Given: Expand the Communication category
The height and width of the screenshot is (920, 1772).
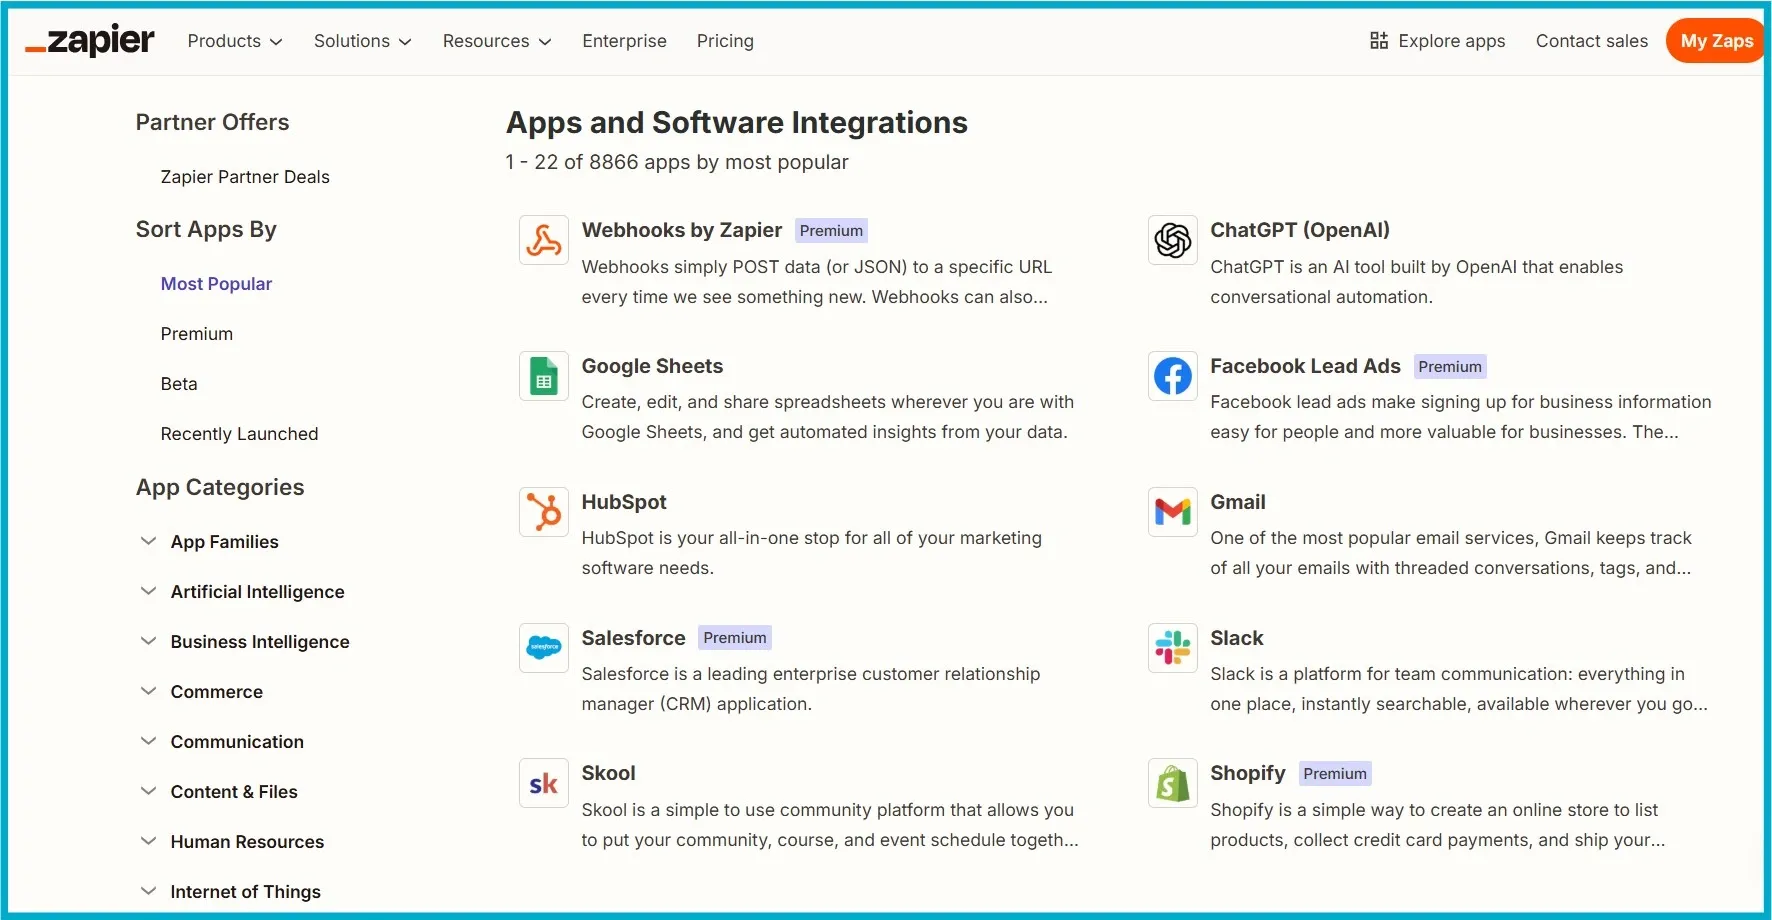Looking at the screenshot, I should [x=237, y=741].
